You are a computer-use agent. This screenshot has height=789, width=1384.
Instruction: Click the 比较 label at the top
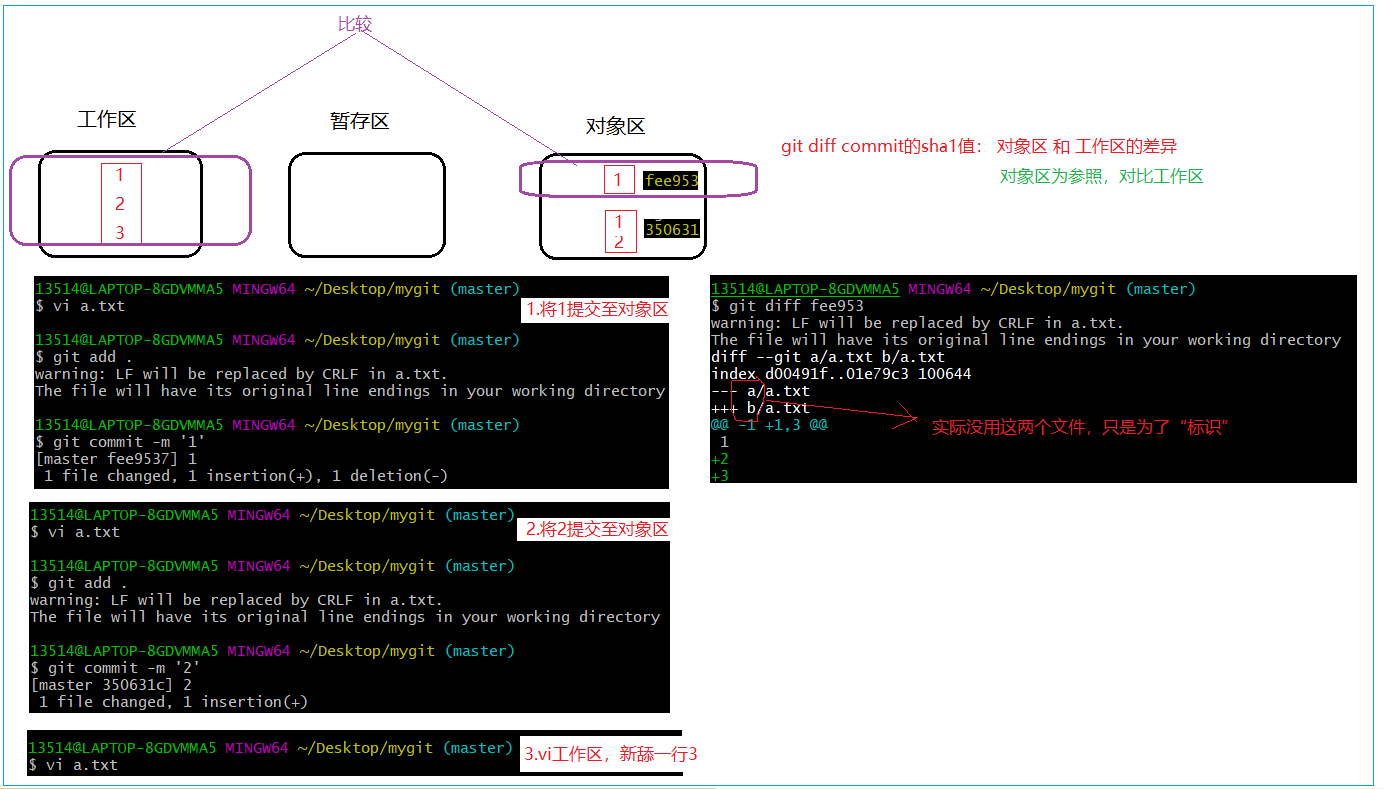[355, 24]
